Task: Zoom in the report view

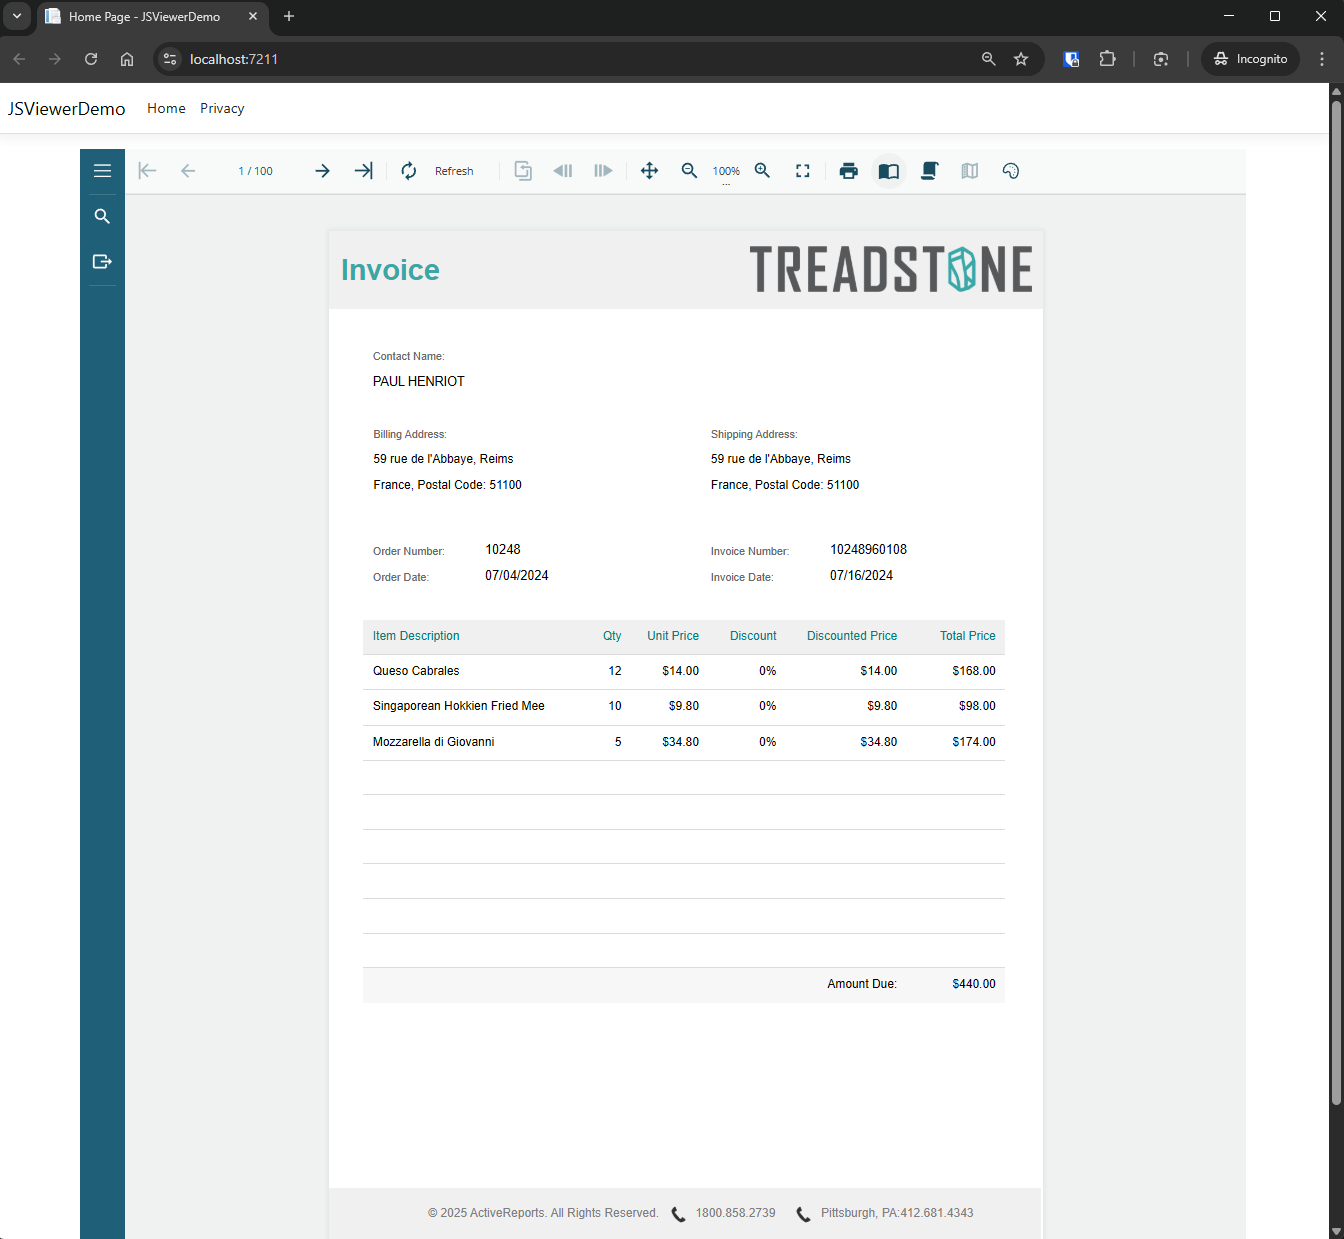Action: point(762,171)
